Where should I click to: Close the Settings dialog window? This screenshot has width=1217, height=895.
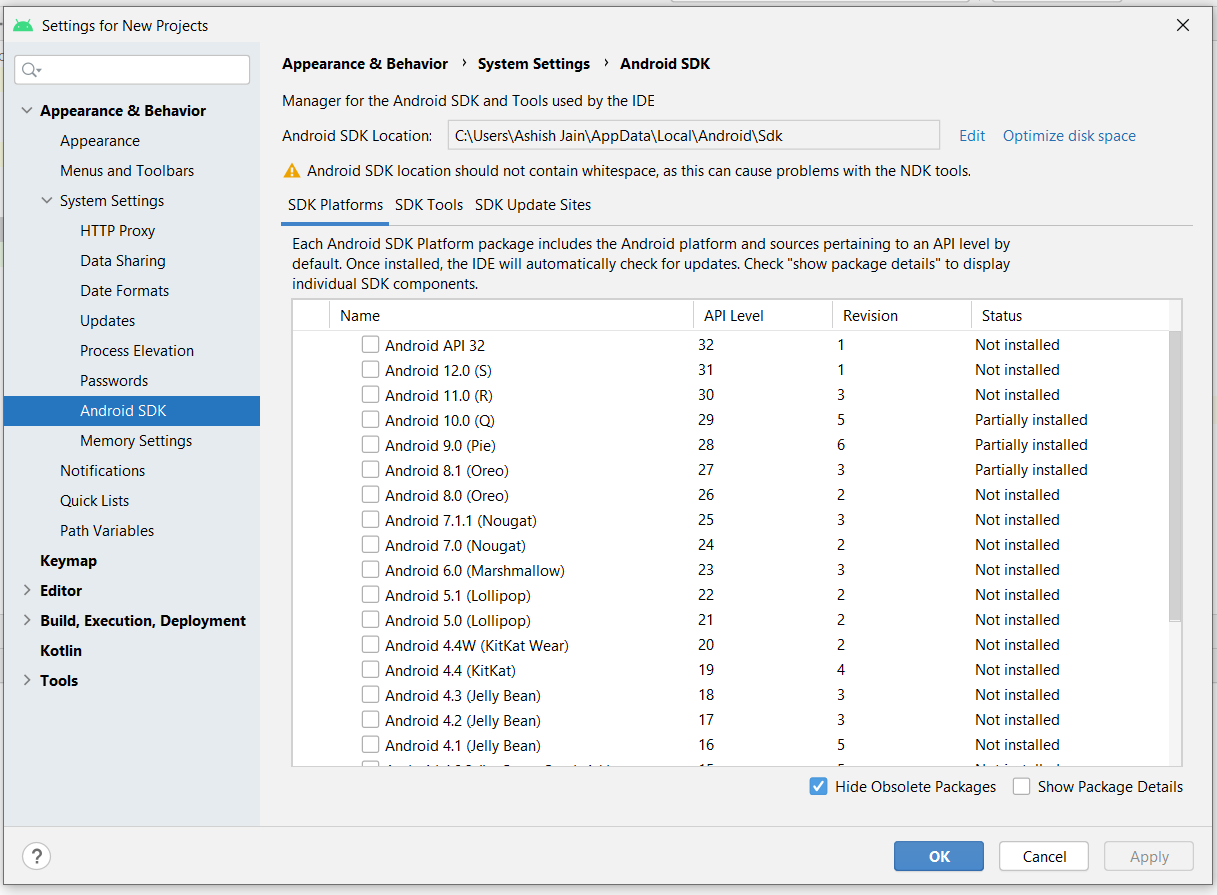pyautogui.click(x=1182, y=26)
